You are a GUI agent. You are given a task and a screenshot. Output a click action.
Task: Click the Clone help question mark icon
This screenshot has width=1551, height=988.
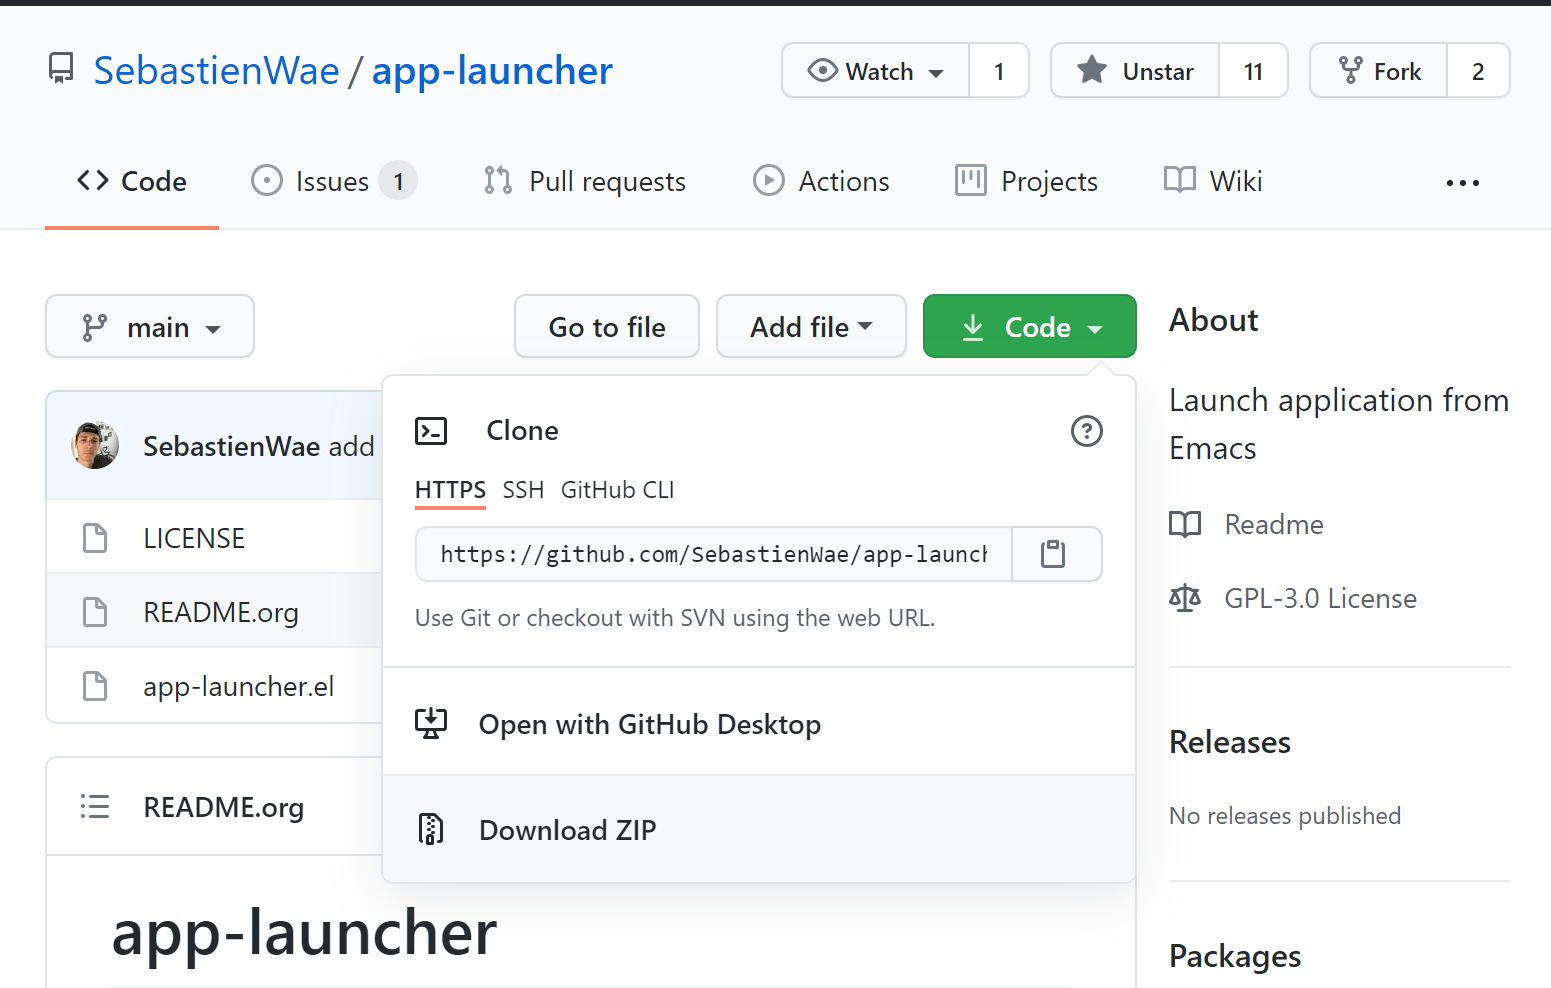click(1086, 431)
